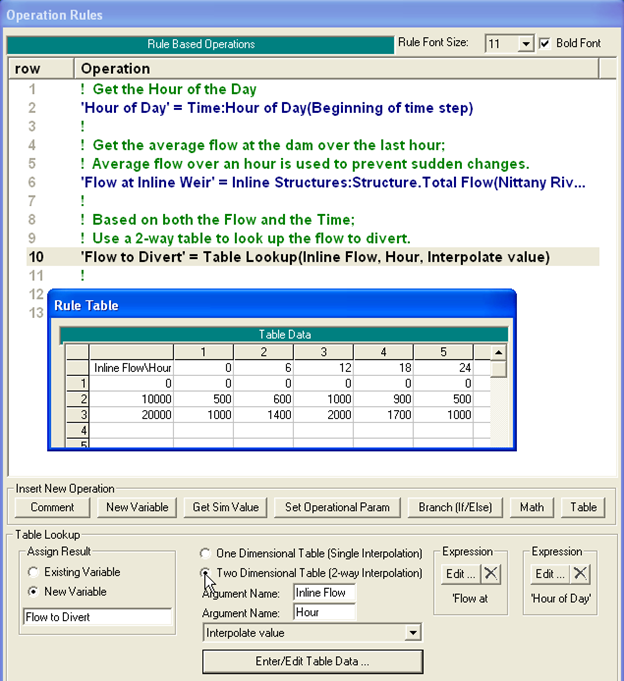Insert a New Variable operation
Screen dimensions: 624x681
point(138,507)
